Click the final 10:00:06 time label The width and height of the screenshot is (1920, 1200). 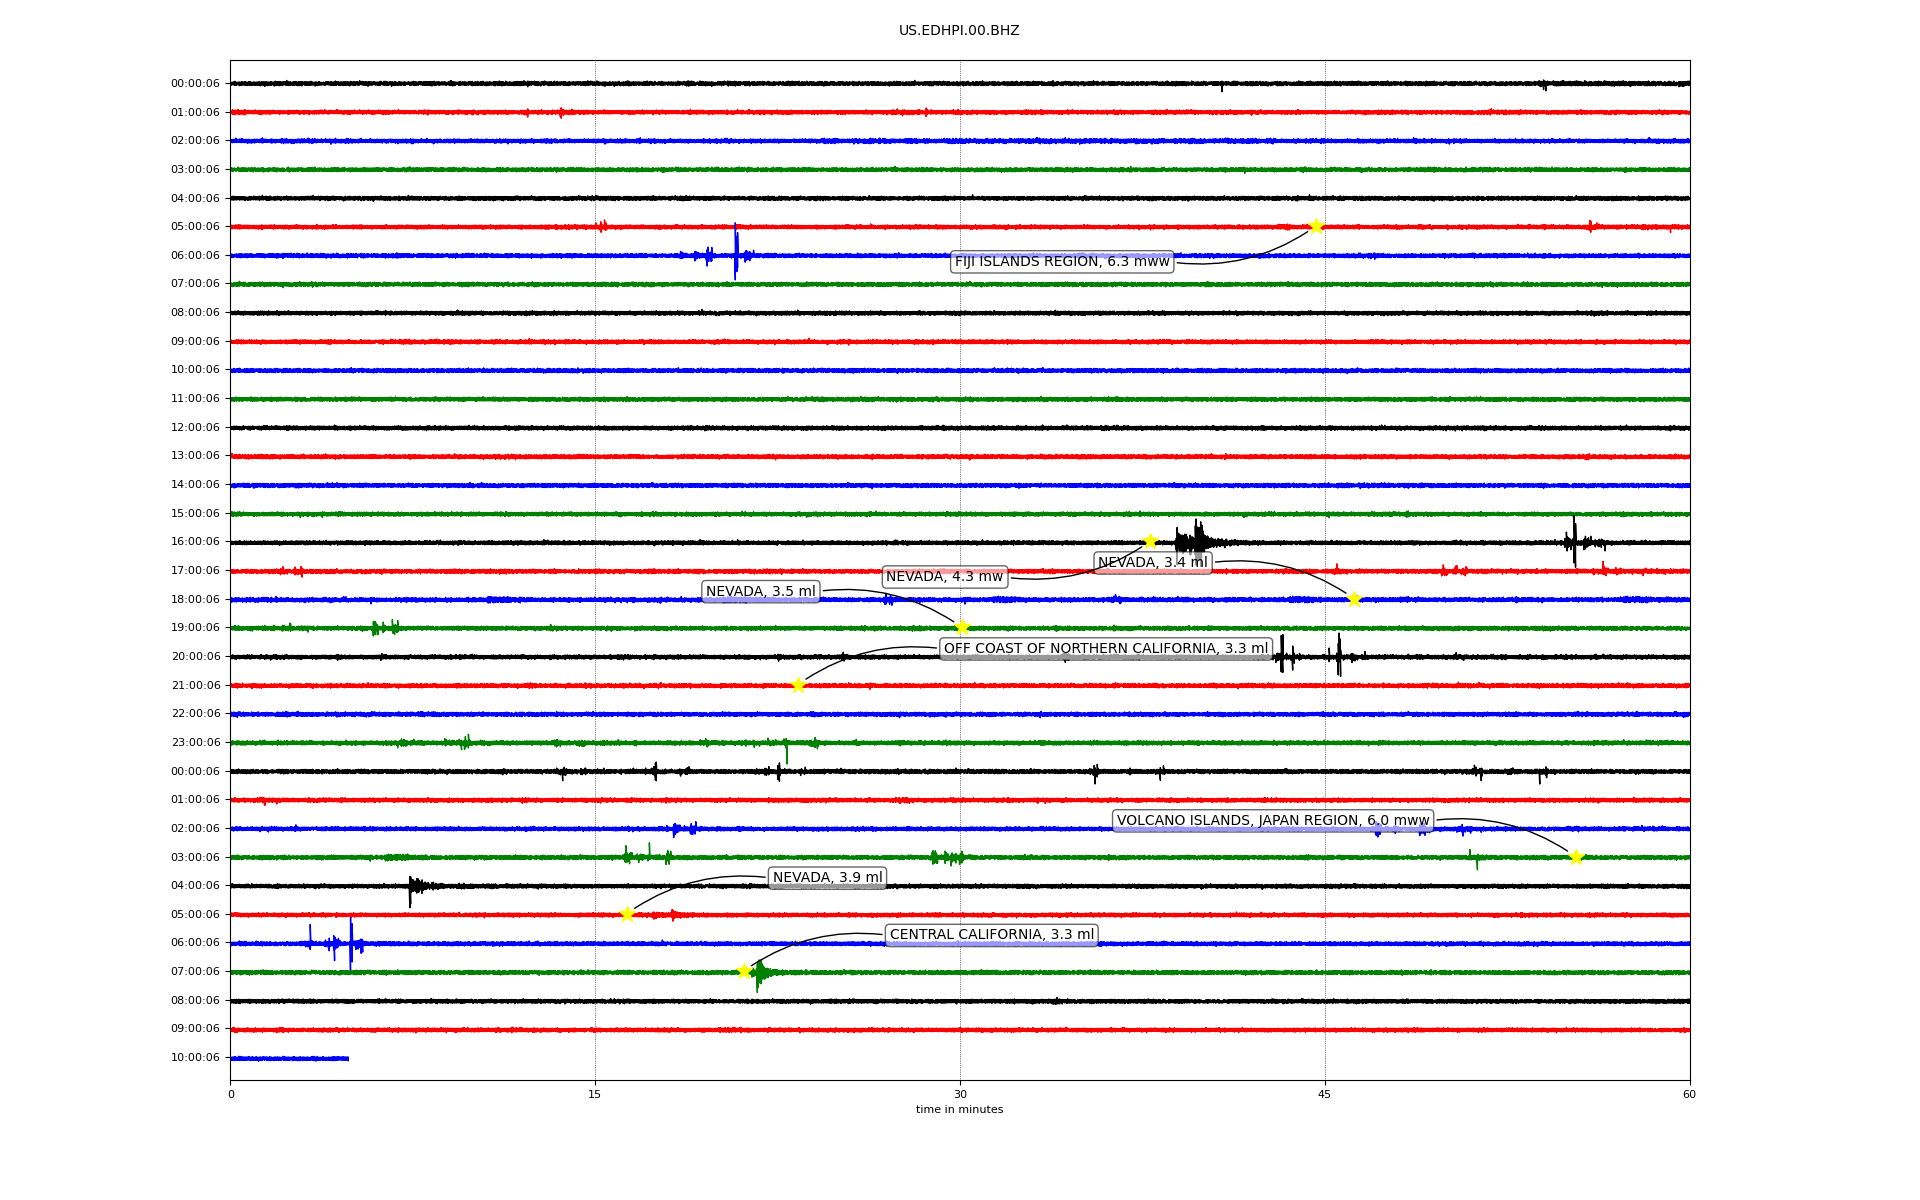click(x=195, y=1058)
